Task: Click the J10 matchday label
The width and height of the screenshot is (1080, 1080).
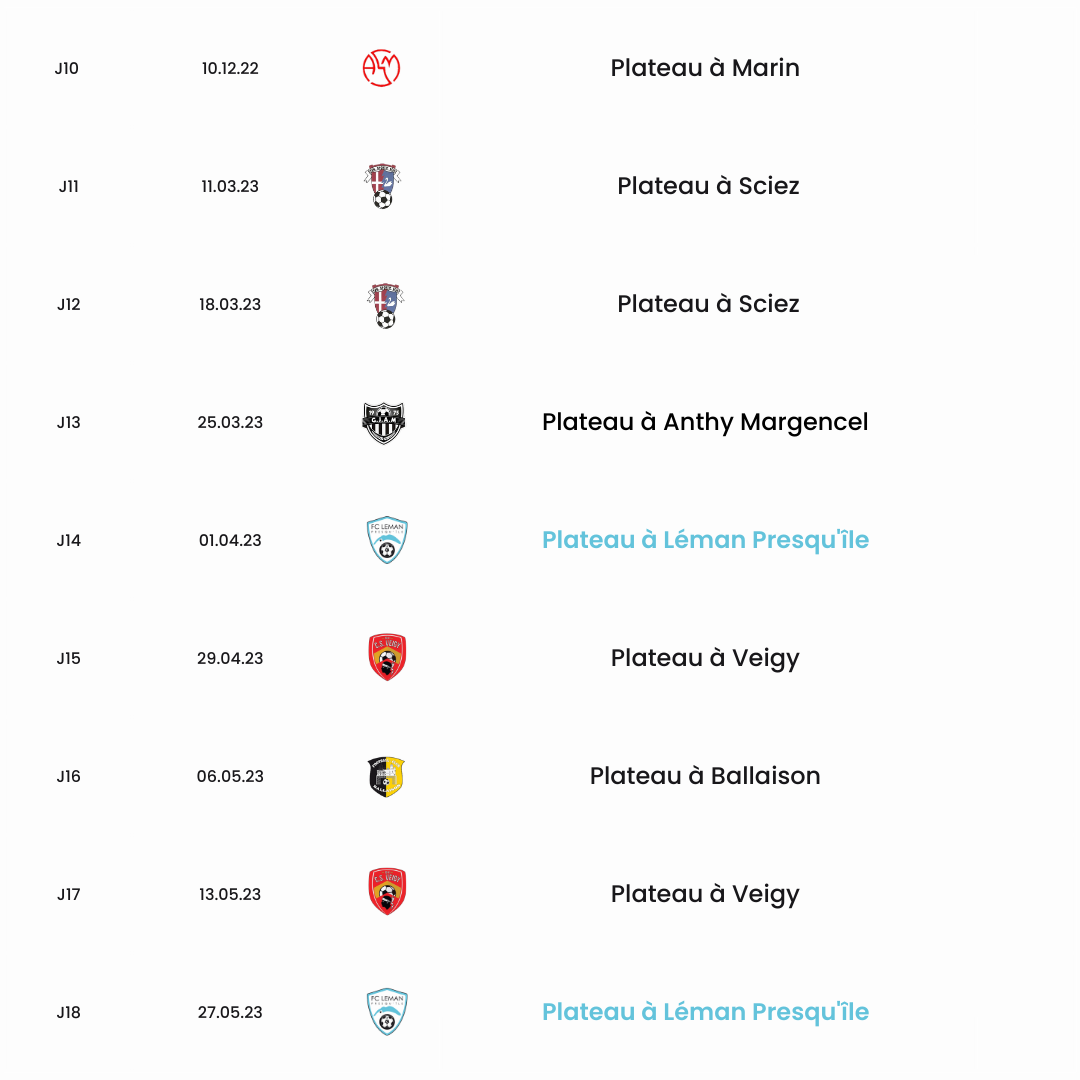Action: click(x=67, y=68)
